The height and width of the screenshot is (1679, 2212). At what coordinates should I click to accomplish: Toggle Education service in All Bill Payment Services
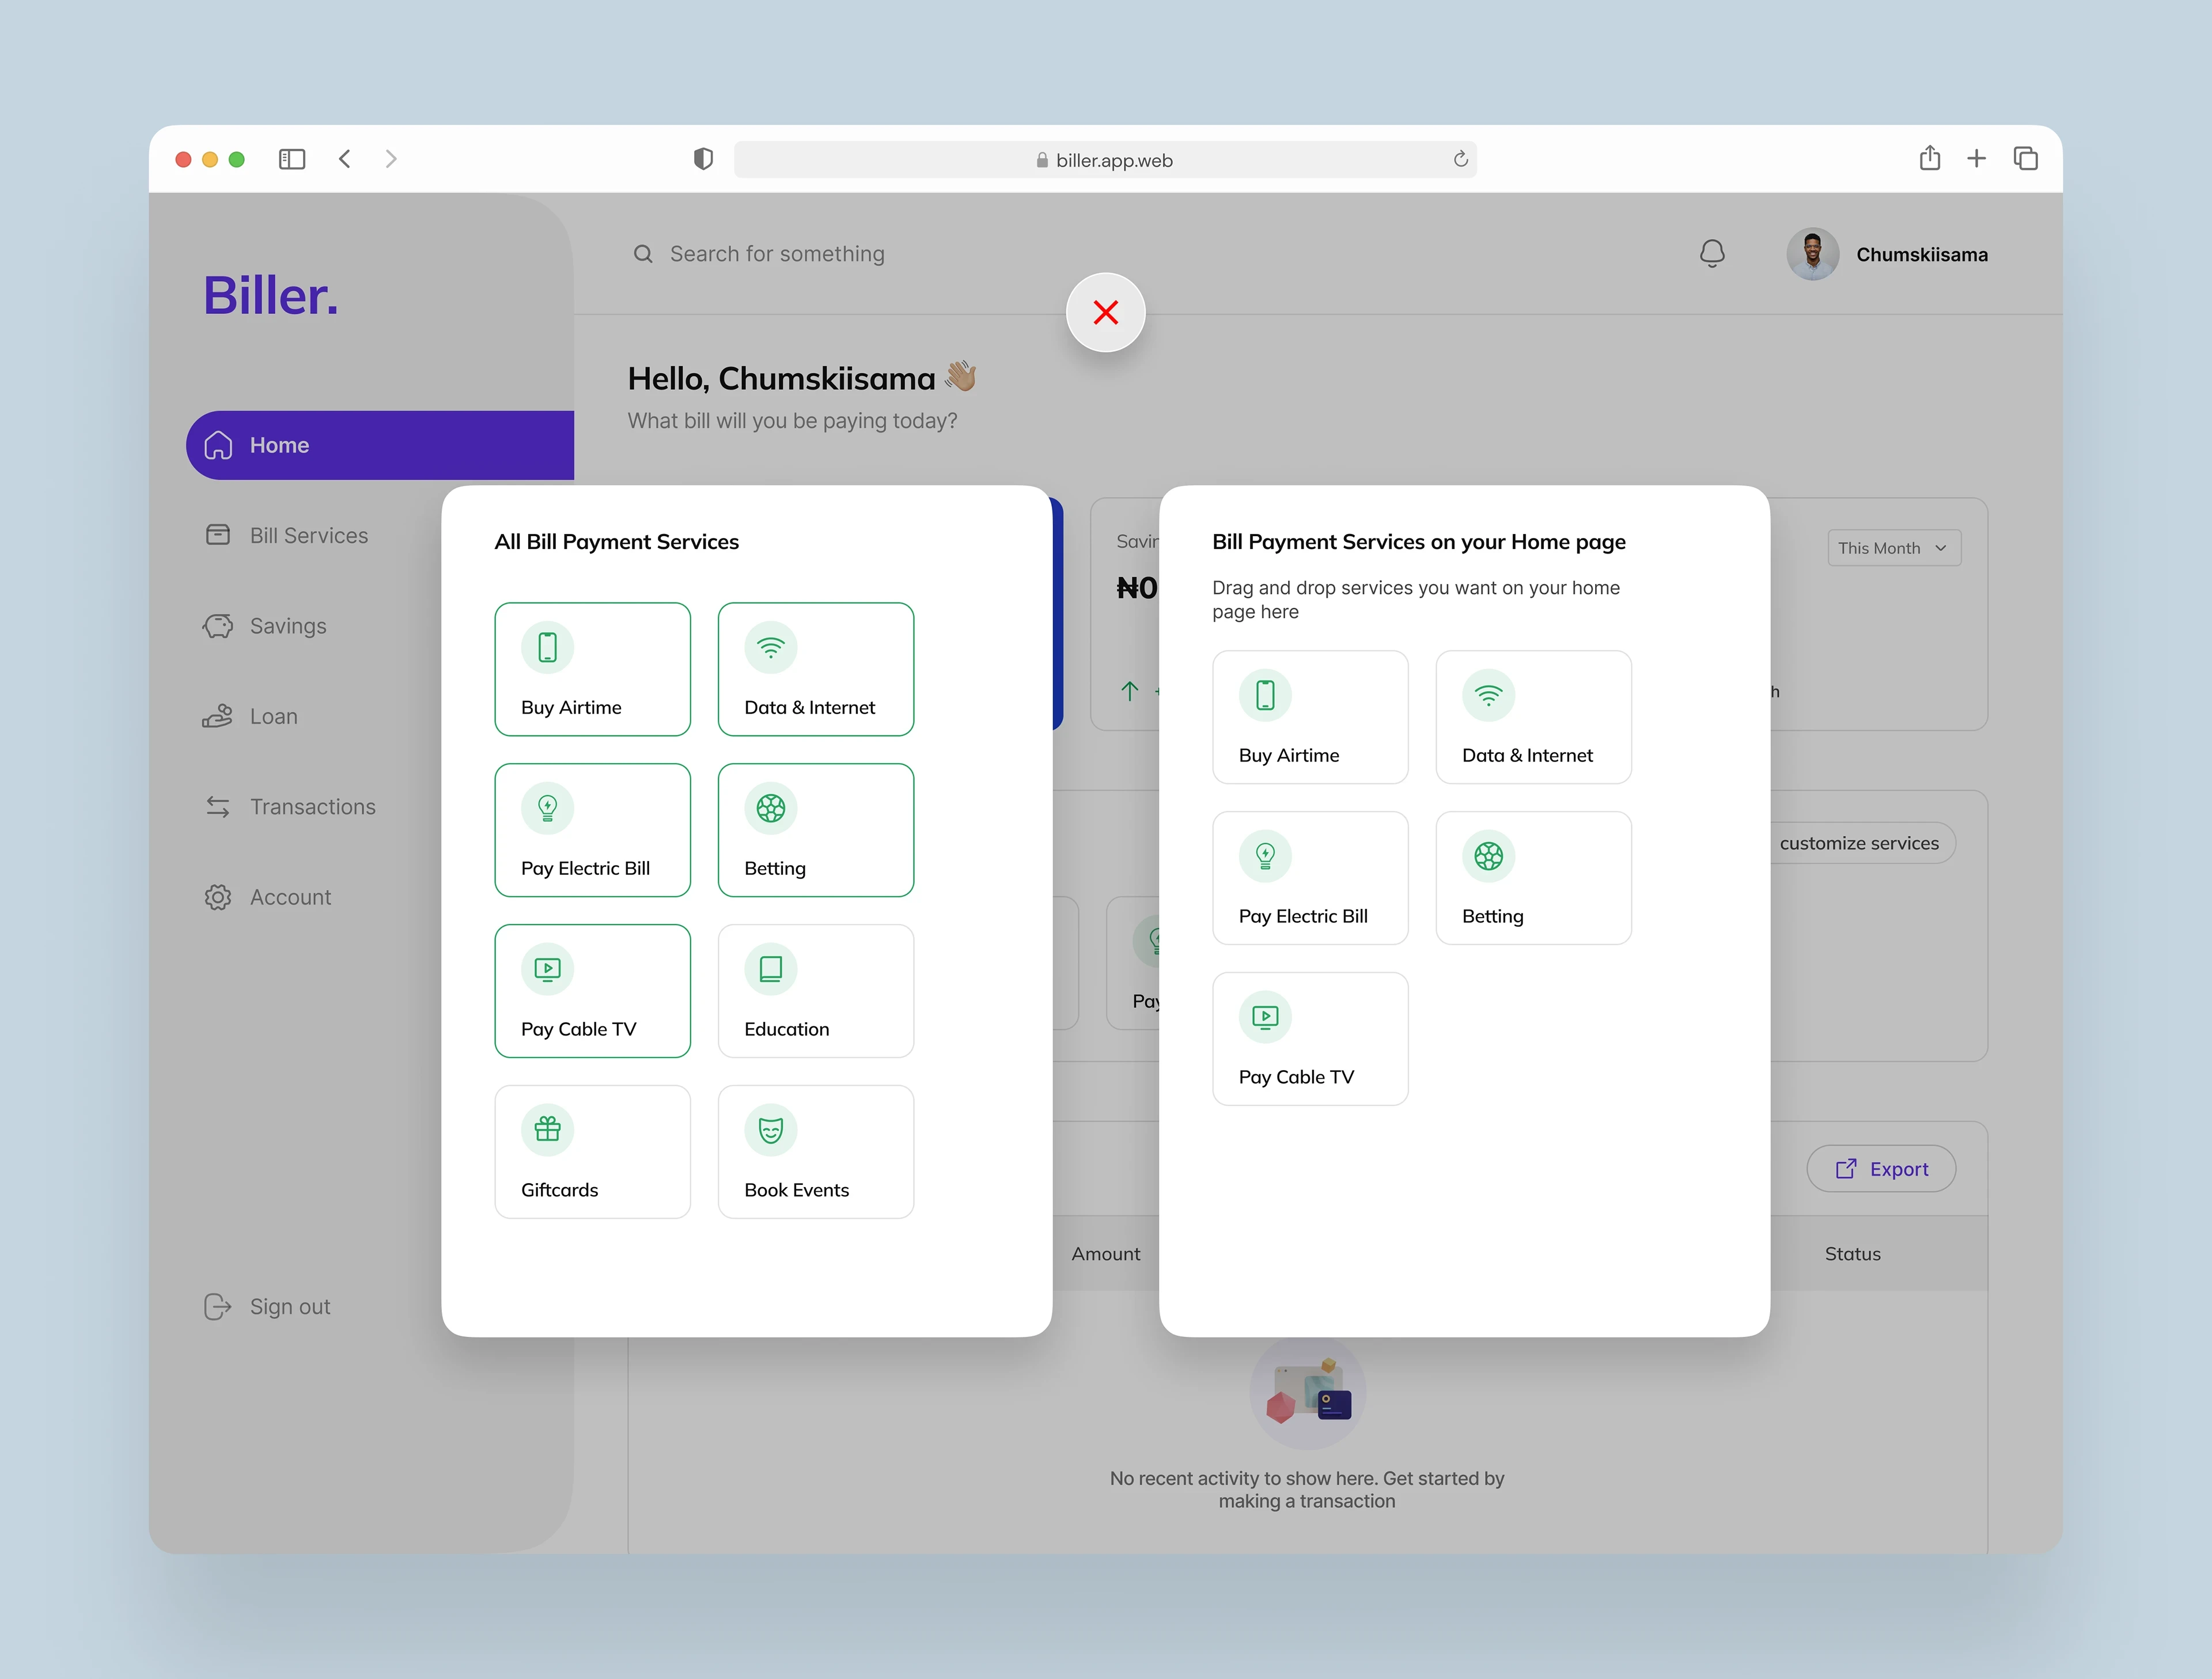click(x=815, y=990)
